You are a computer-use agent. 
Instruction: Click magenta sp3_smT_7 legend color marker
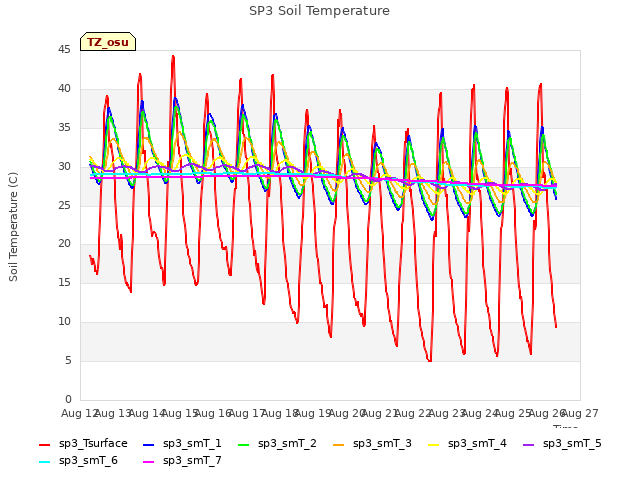point(149,462)
